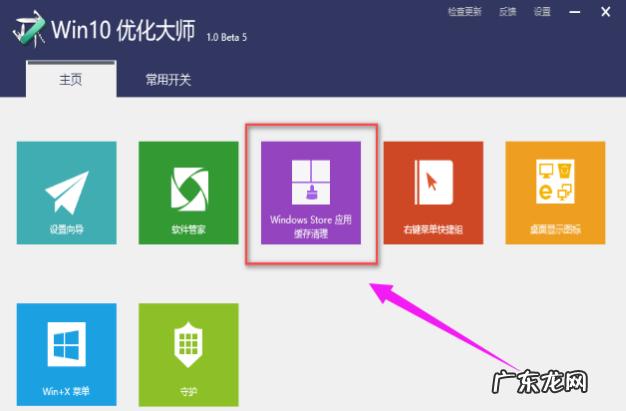Open the 桌面显示图标 yellow tile
Viewport: 626px width, 411px height.
coord(555,193)
